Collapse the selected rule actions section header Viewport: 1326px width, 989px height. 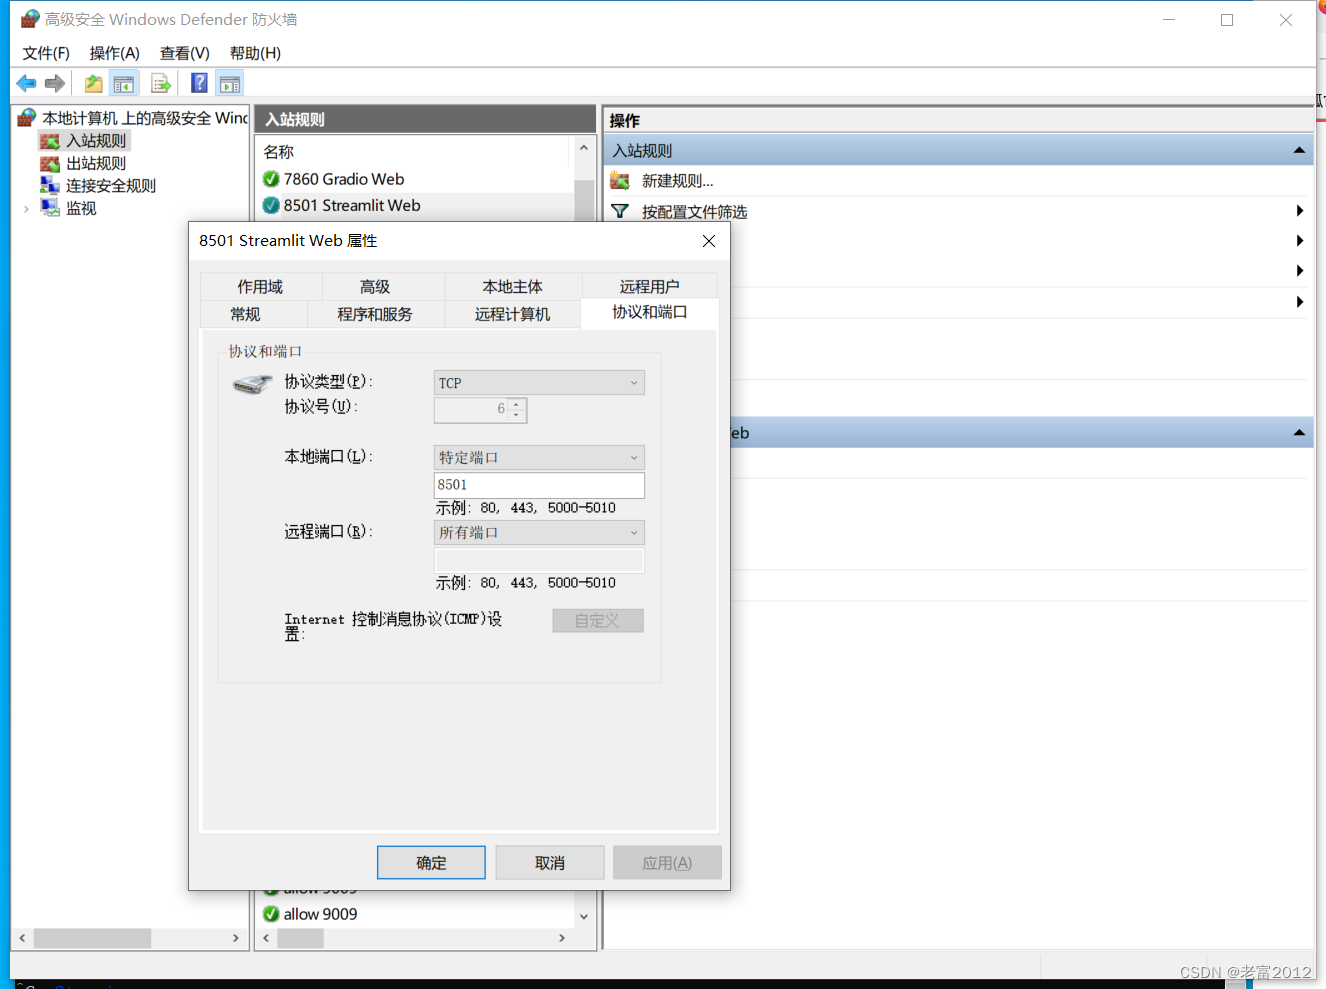point(1299,433)
